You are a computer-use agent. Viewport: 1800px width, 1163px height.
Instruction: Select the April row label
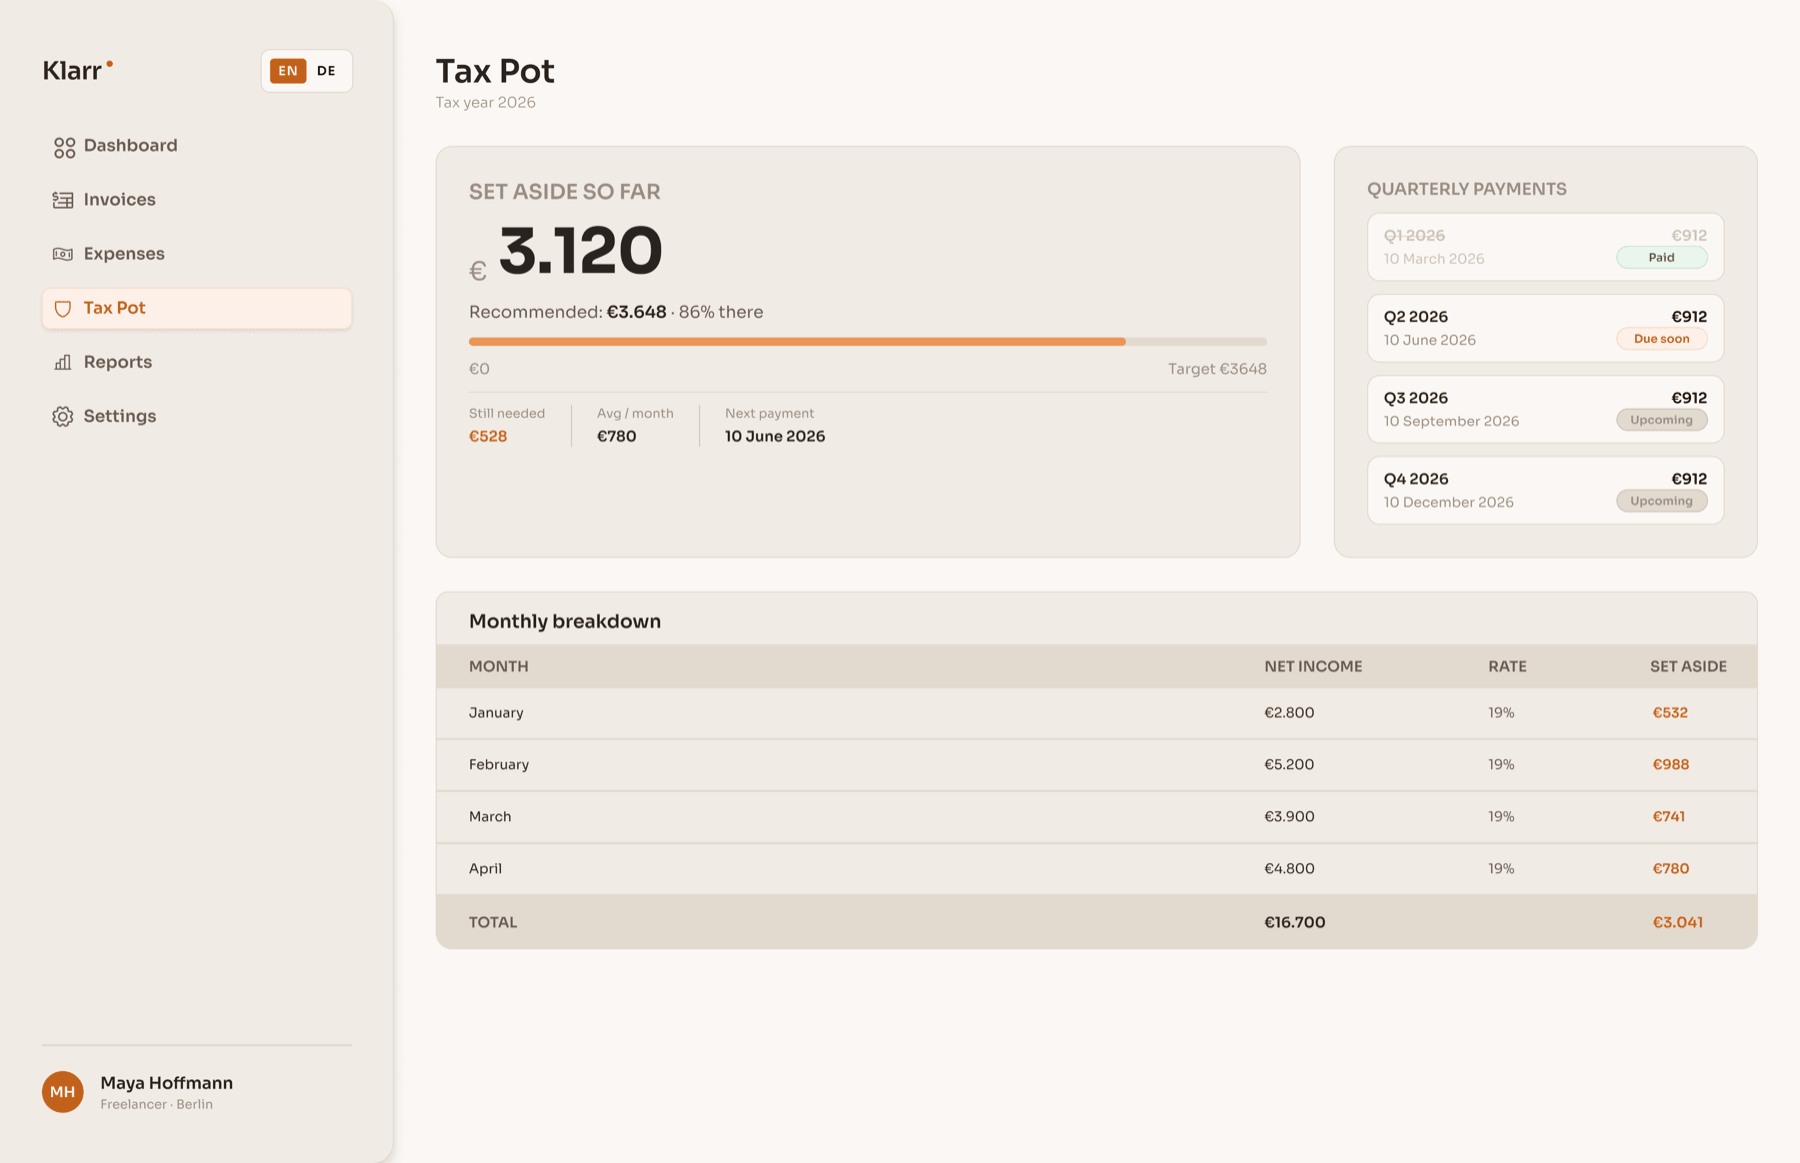[485, 868]
